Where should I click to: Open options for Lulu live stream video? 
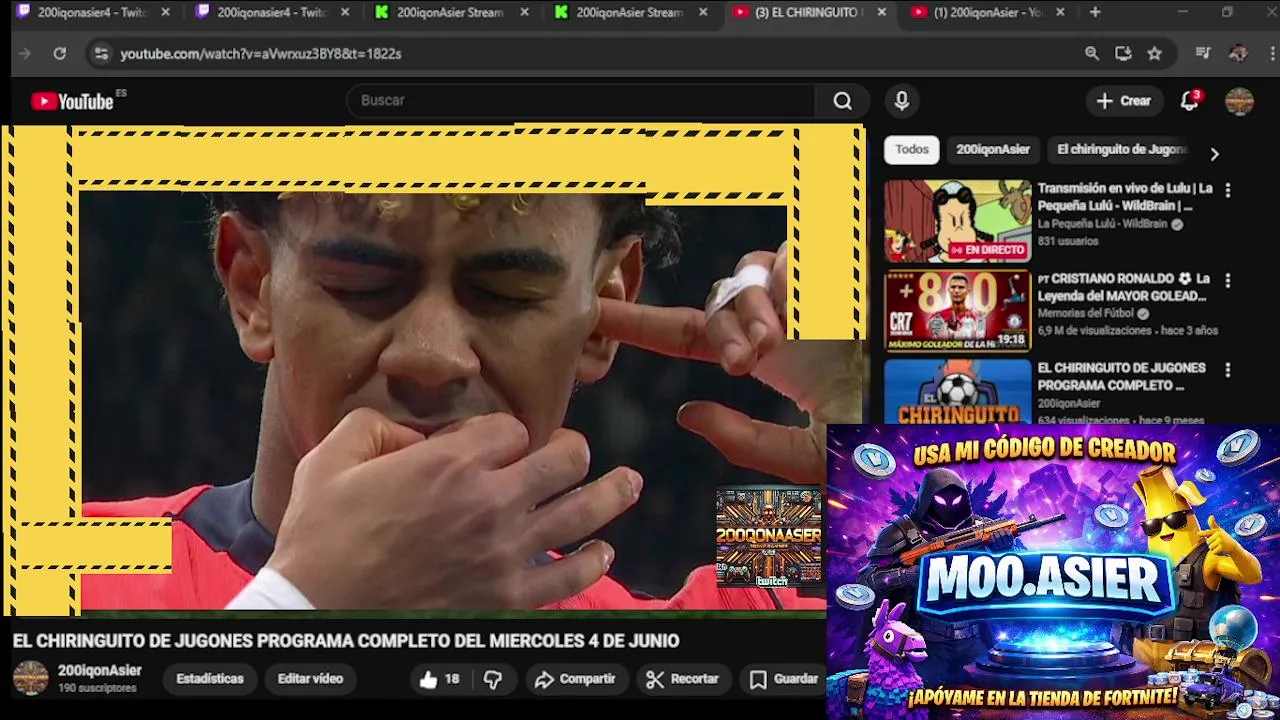click(1228, 190)
